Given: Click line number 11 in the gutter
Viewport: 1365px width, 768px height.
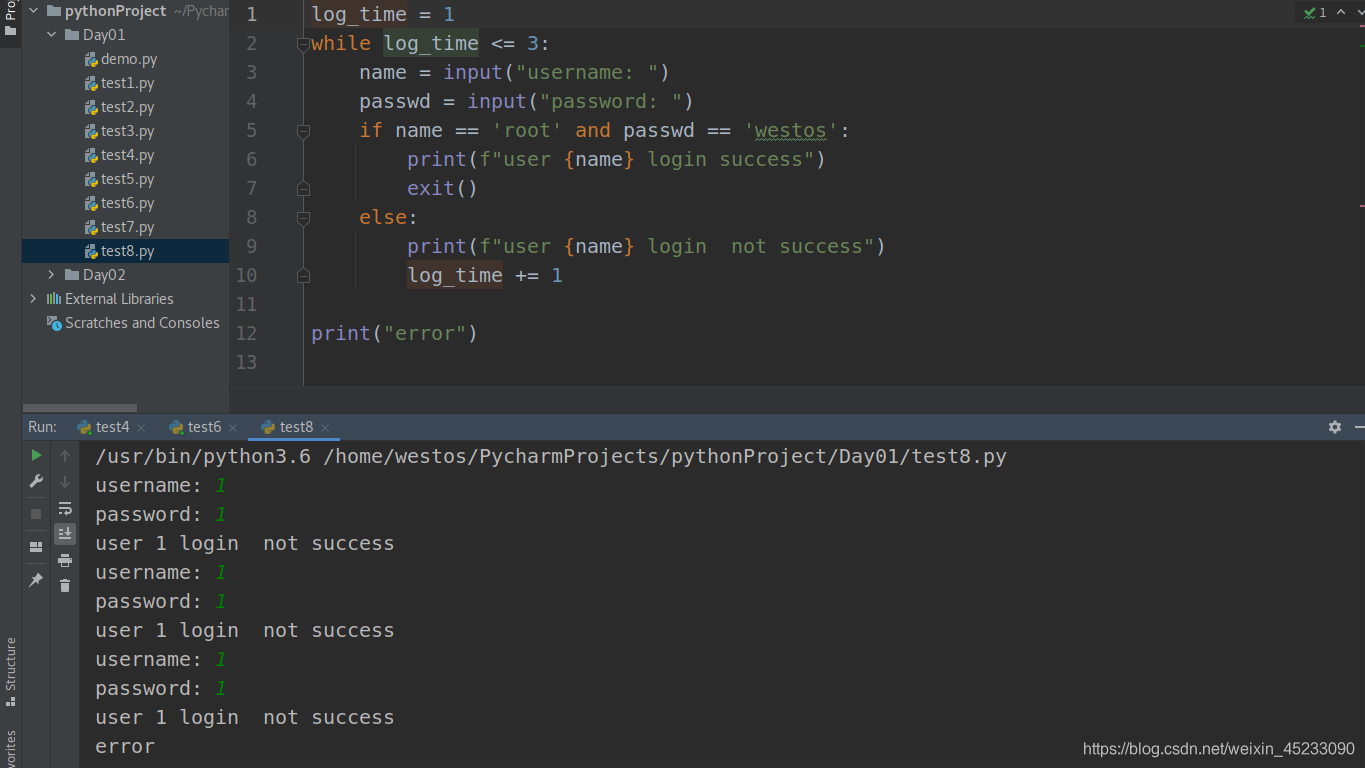Looking at the screenshot, I should (x=246, y=304).
